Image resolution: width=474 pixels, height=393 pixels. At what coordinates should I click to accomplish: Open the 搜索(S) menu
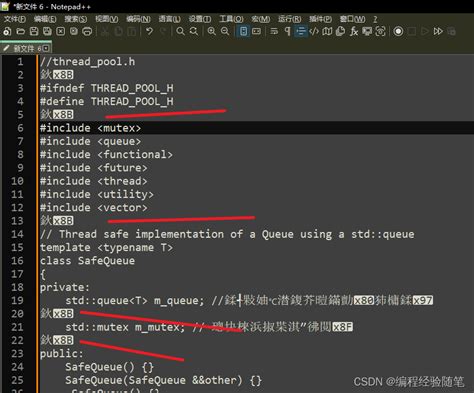click(76, 19)
